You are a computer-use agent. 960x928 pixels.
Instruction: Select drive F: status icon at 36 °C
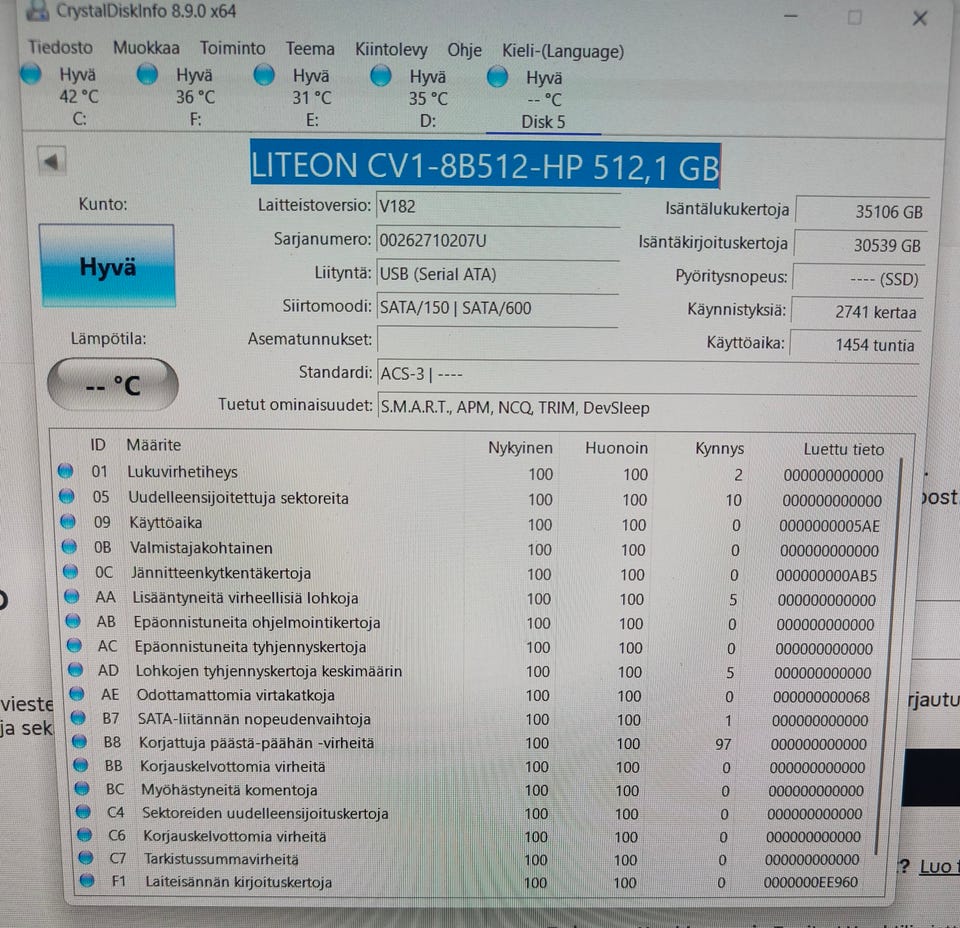tap(148, 75)
